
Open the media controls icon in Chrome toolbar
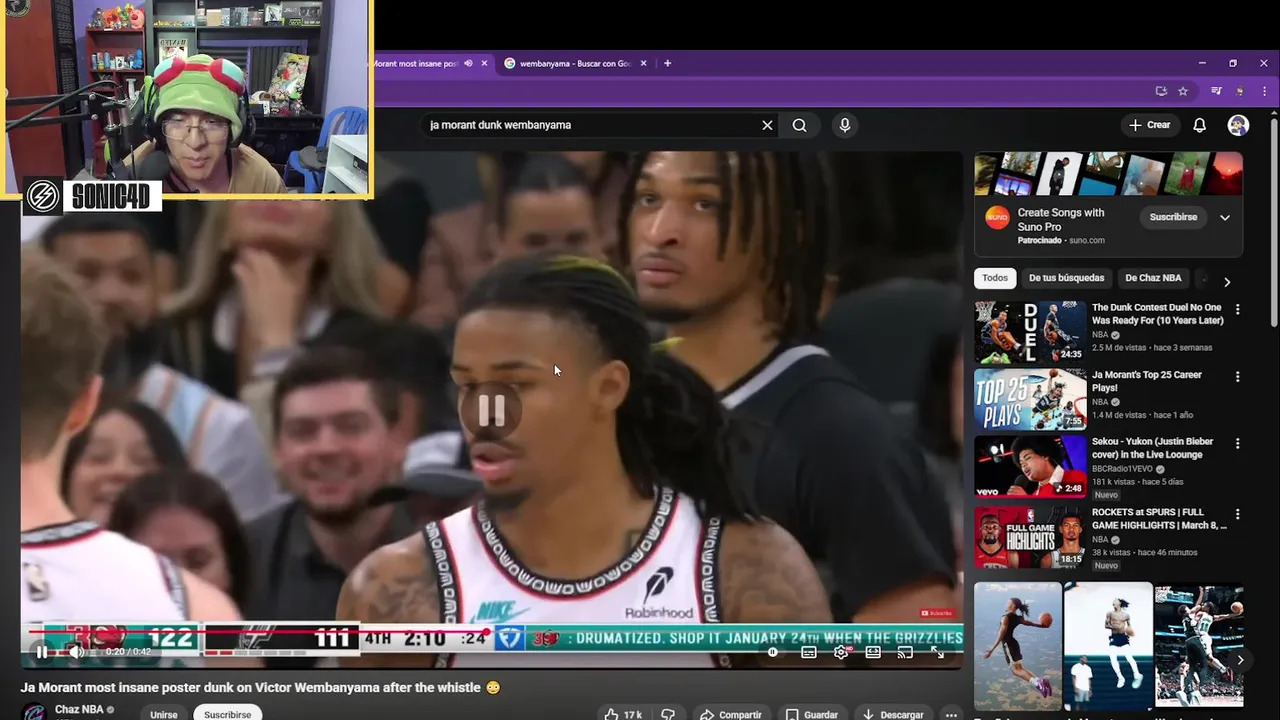[x=1216, y=91]
